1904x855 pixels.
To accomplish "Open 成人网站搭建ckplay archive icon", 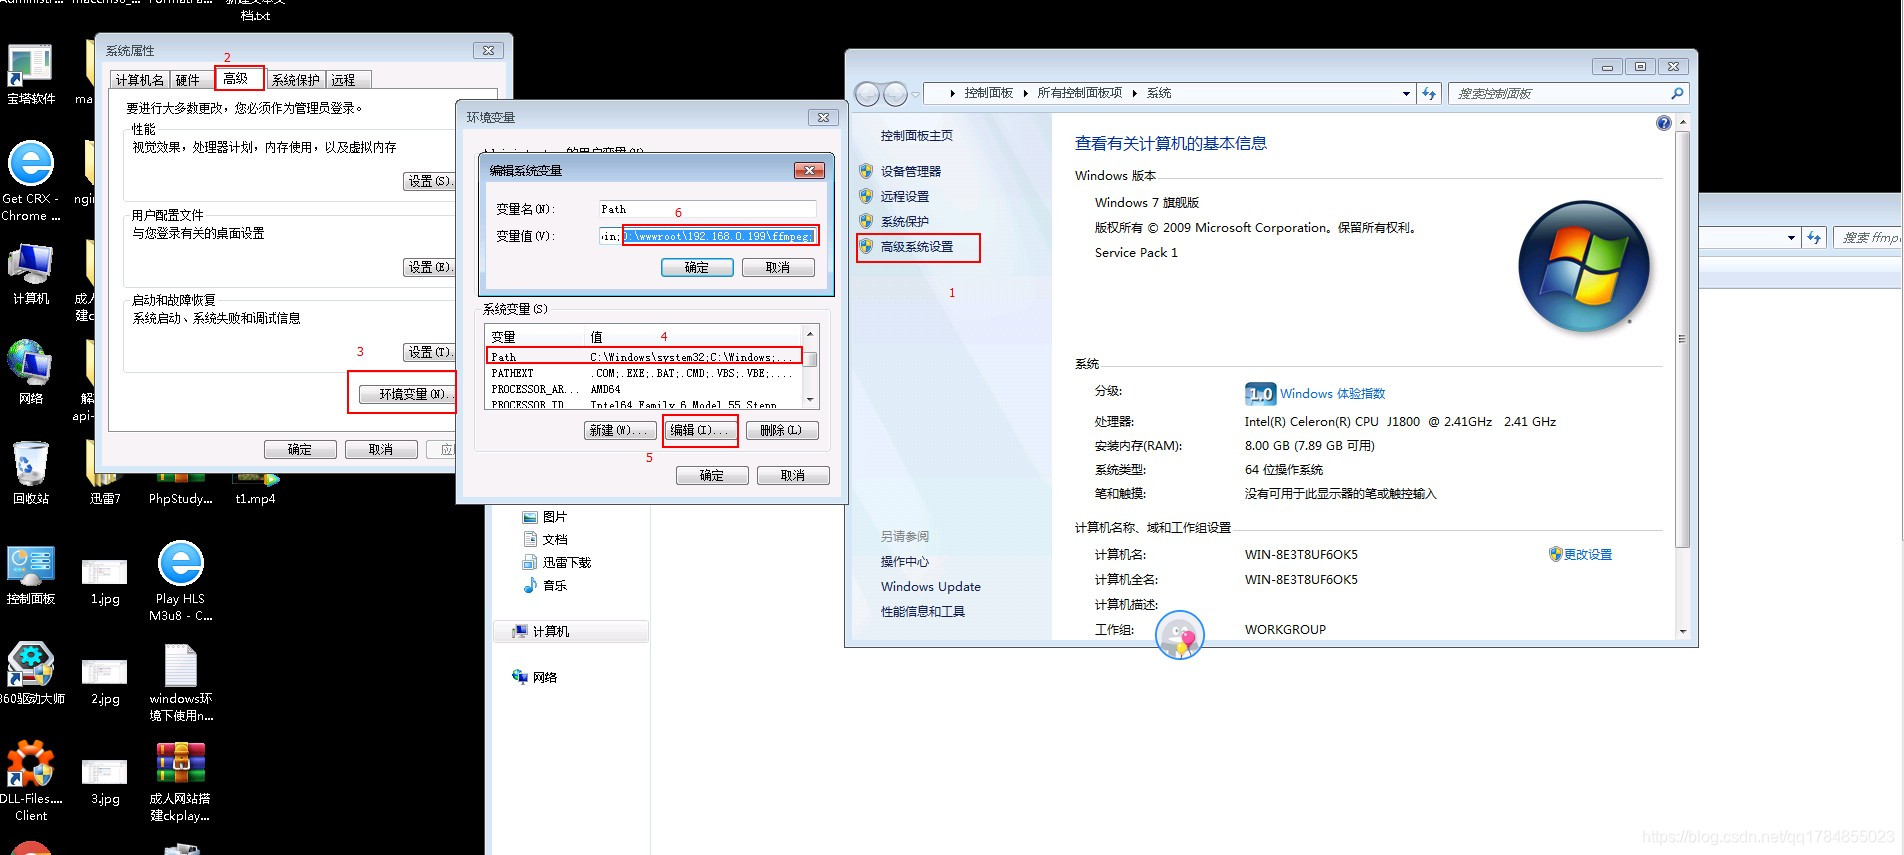I will pos(180,782).
